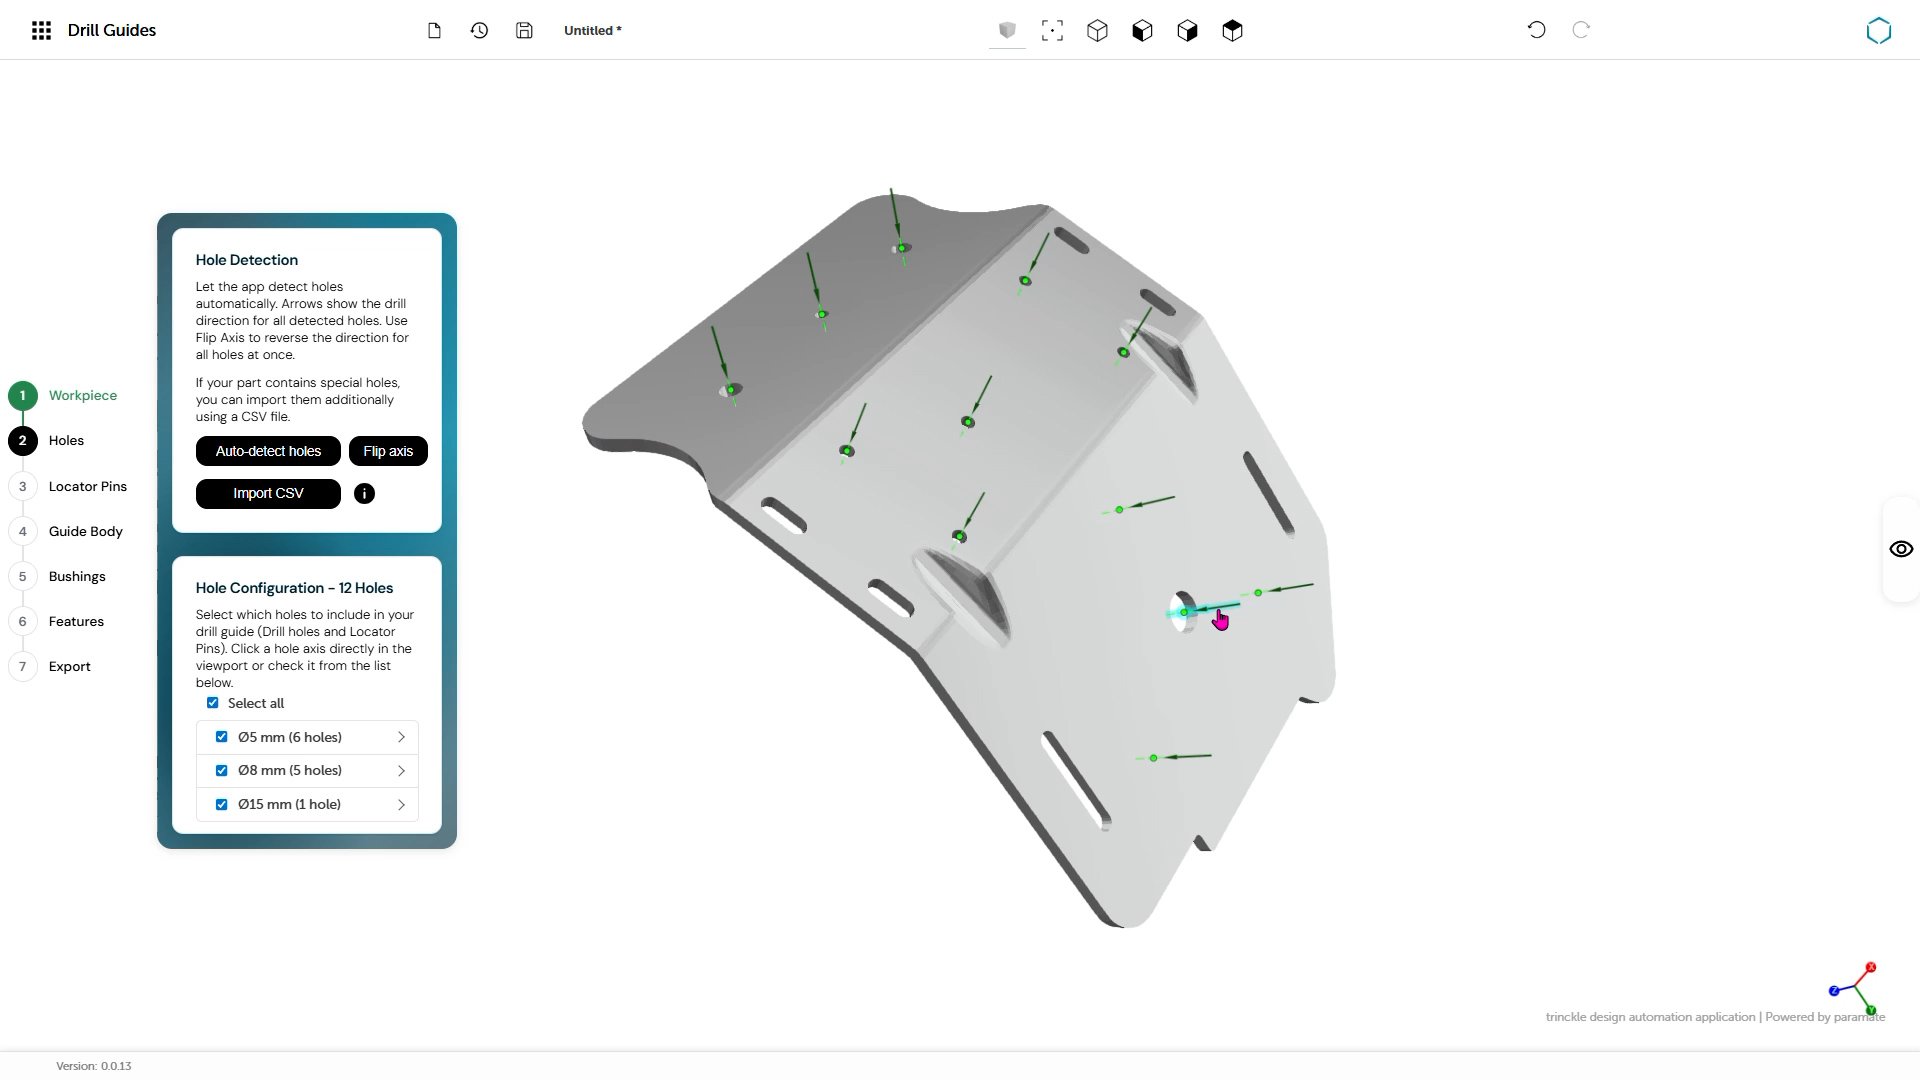Screen dimensions: 1920x1080
Task: Click the Hole Detection heading
Action: click(x=247, y=260)
